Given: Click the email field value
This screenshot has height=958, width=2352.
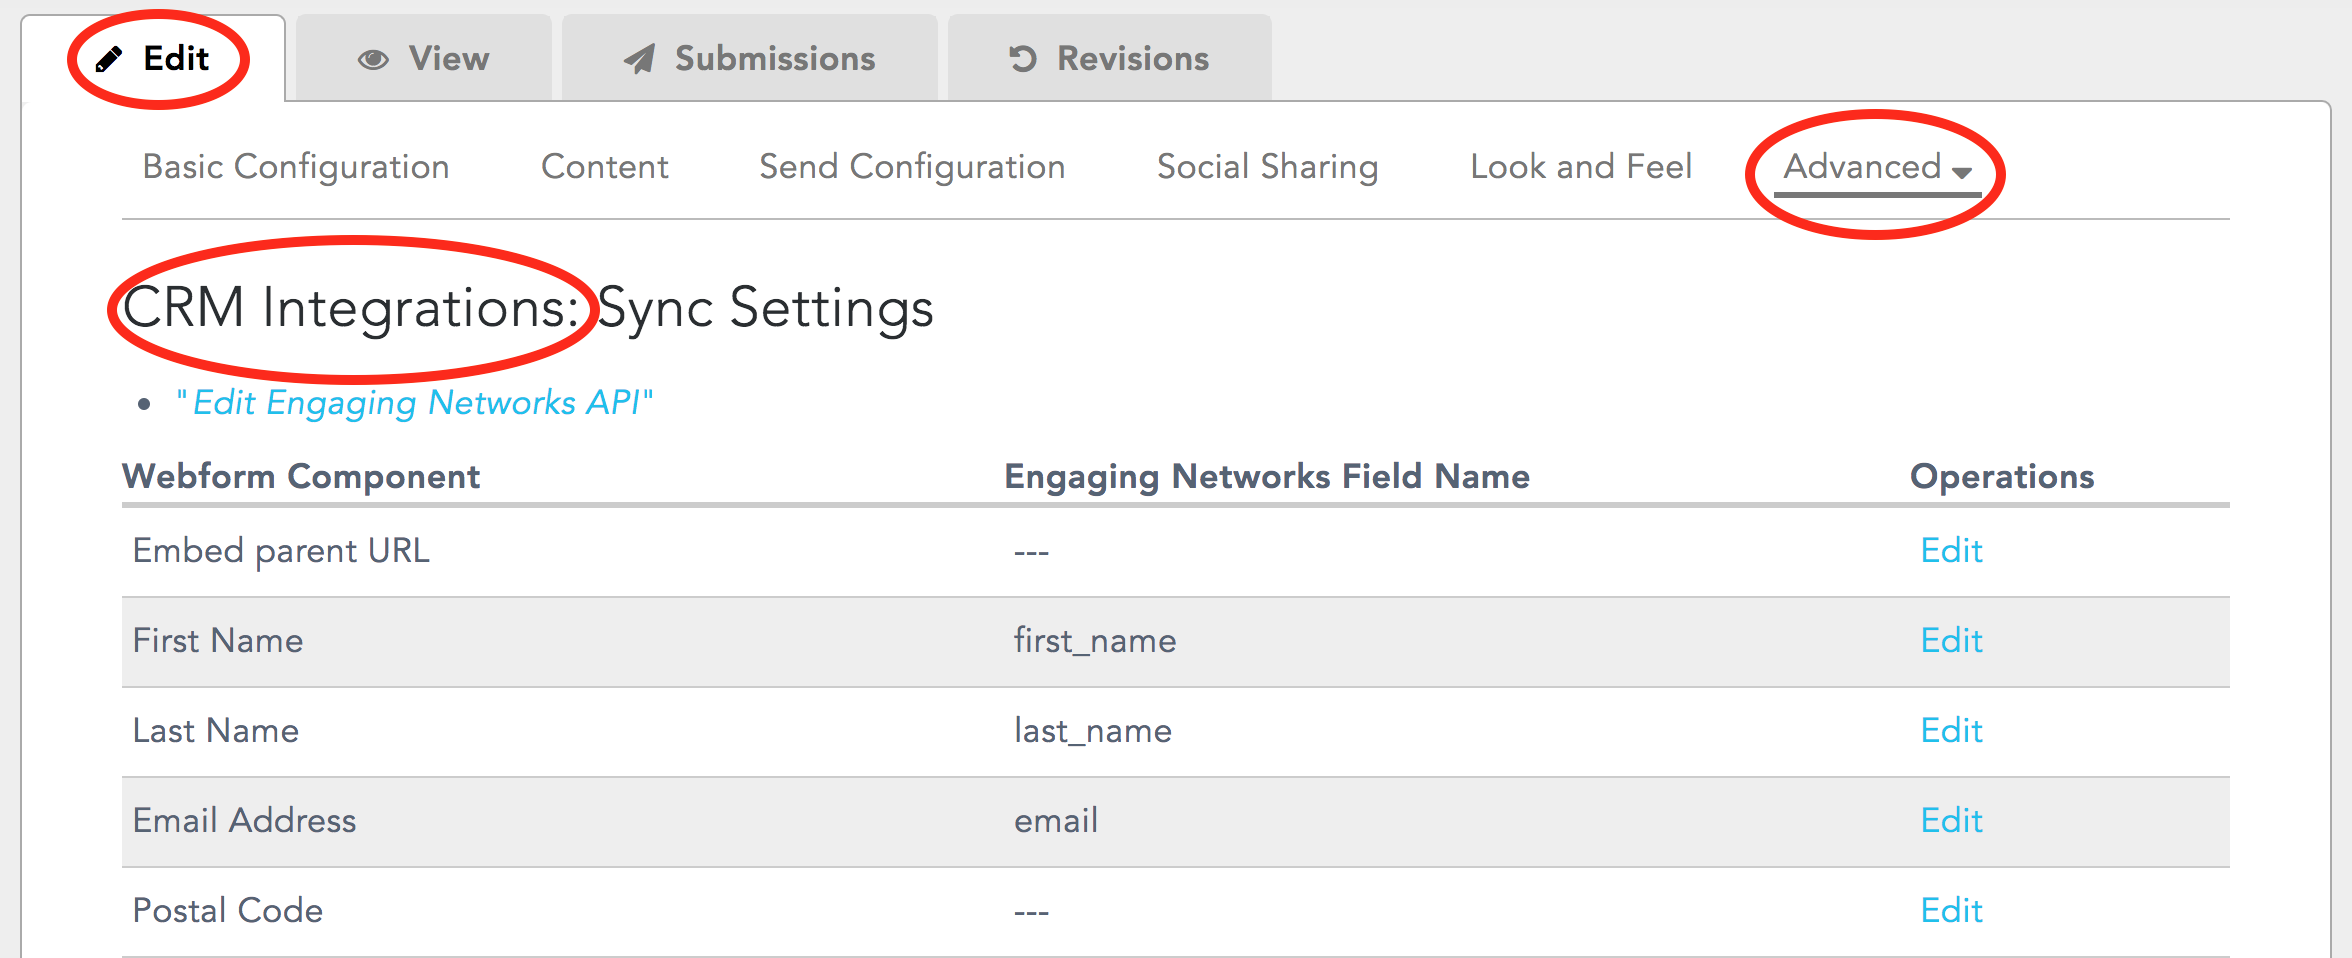Looking at the screenshot, I should 1056,821.
